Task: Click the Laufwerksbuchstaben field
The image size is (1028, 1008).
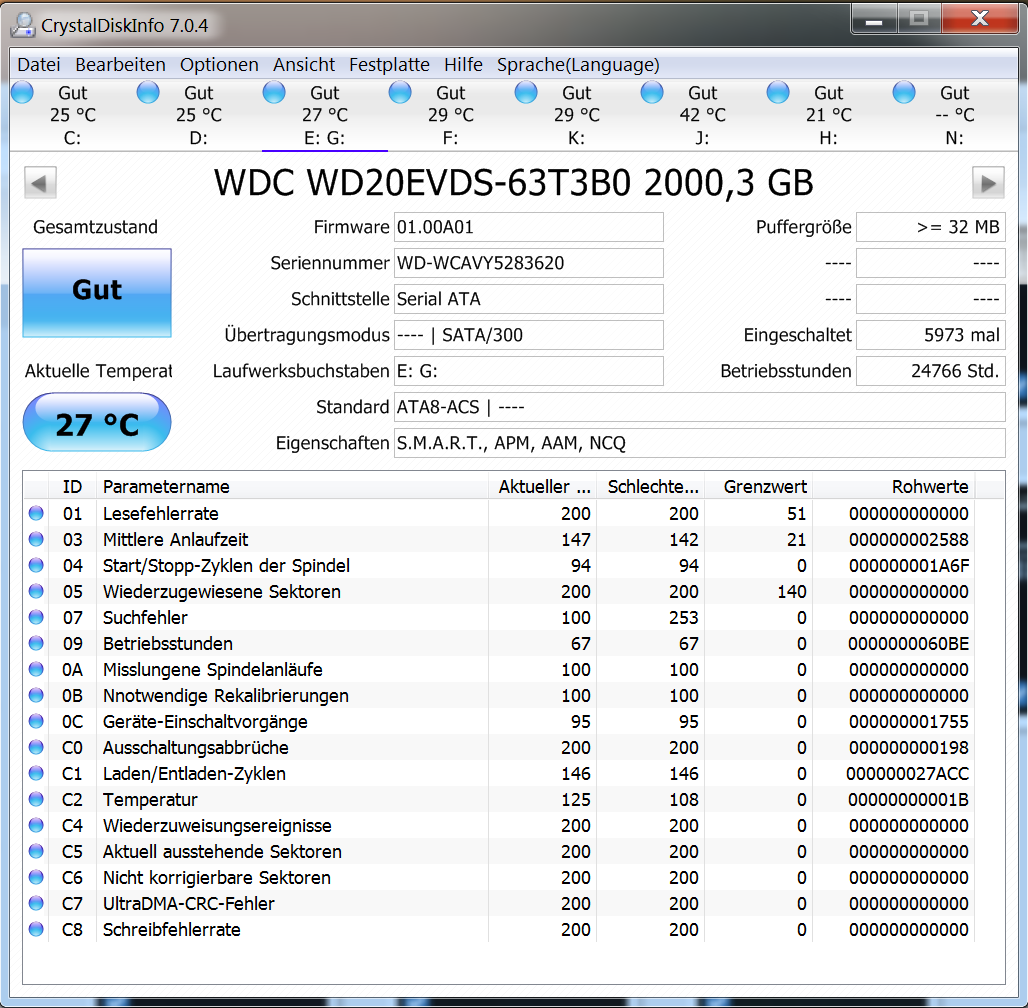Action: [x=528, y=371]
